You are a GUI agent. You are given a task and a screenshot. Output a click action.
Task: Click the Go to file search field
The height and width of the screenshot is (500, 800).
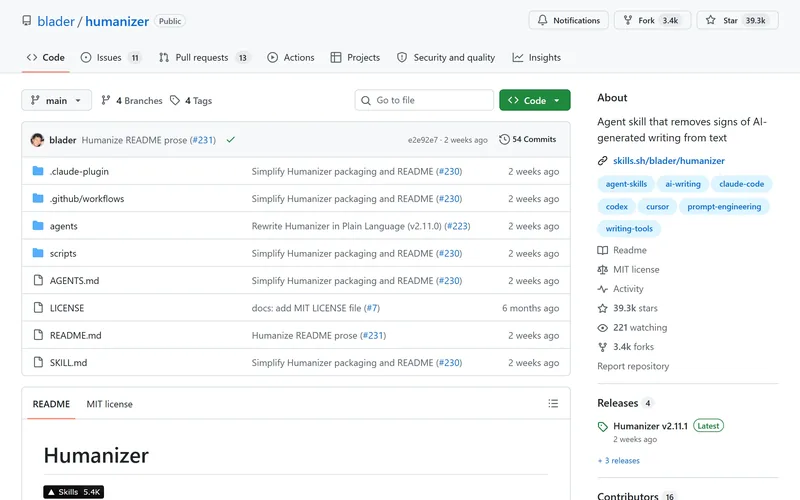424,100
